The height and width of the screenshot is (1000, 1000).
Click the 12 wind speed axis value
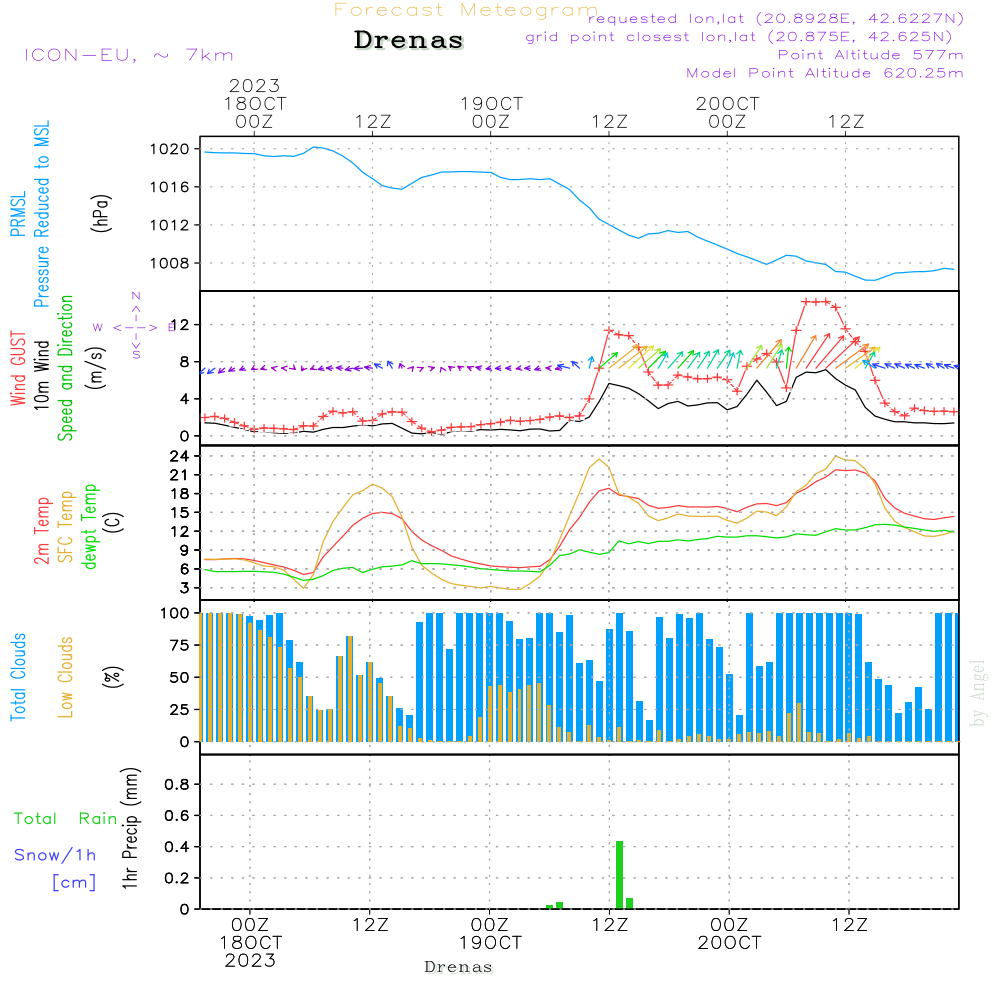[x=179, y=325]
